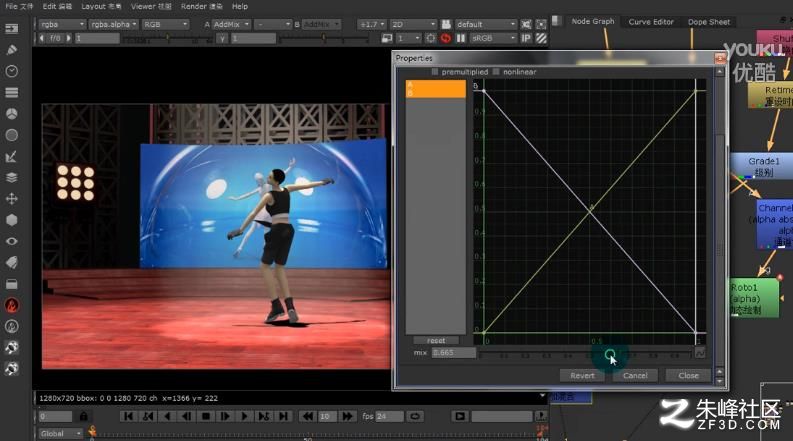
Task: Switch to the Dope Sheet tab
Action: [709, 22]
